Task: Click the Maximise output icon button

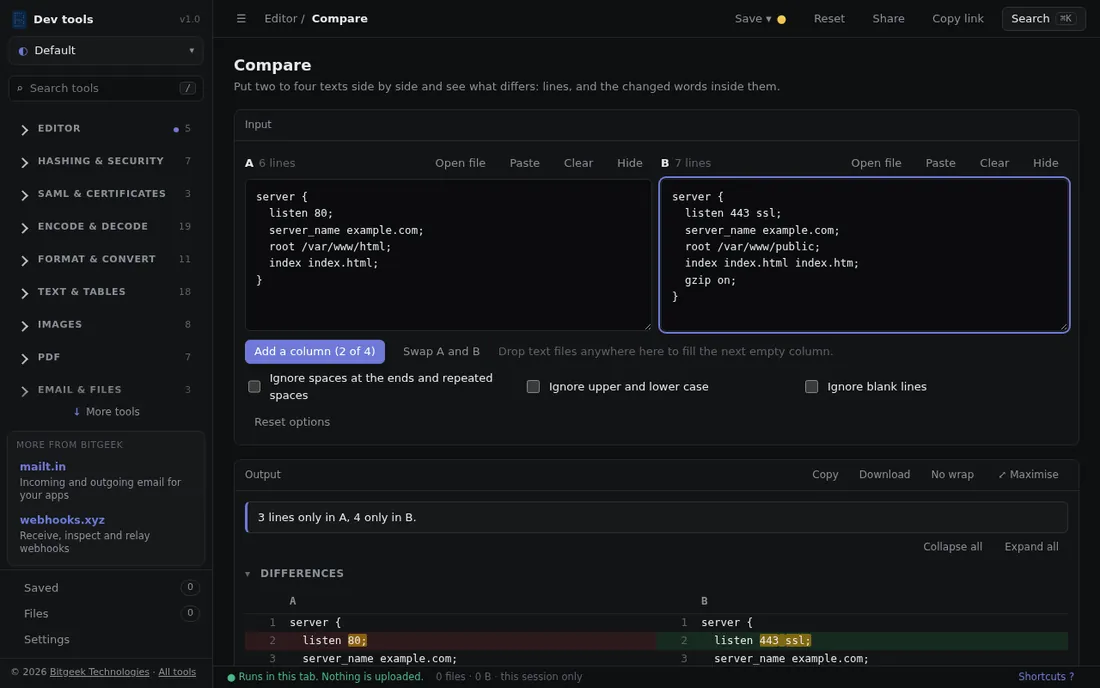Action: 1028,475
